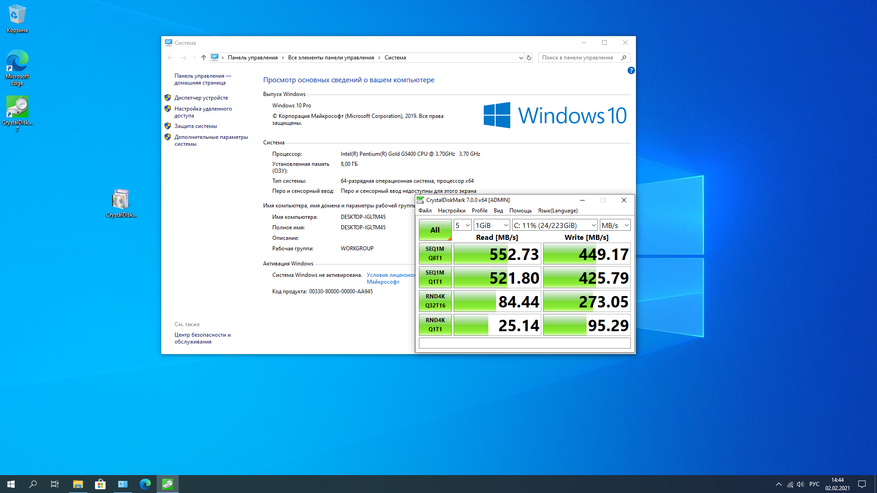Switch to System window taskbar icon

[x=122, y=484]
